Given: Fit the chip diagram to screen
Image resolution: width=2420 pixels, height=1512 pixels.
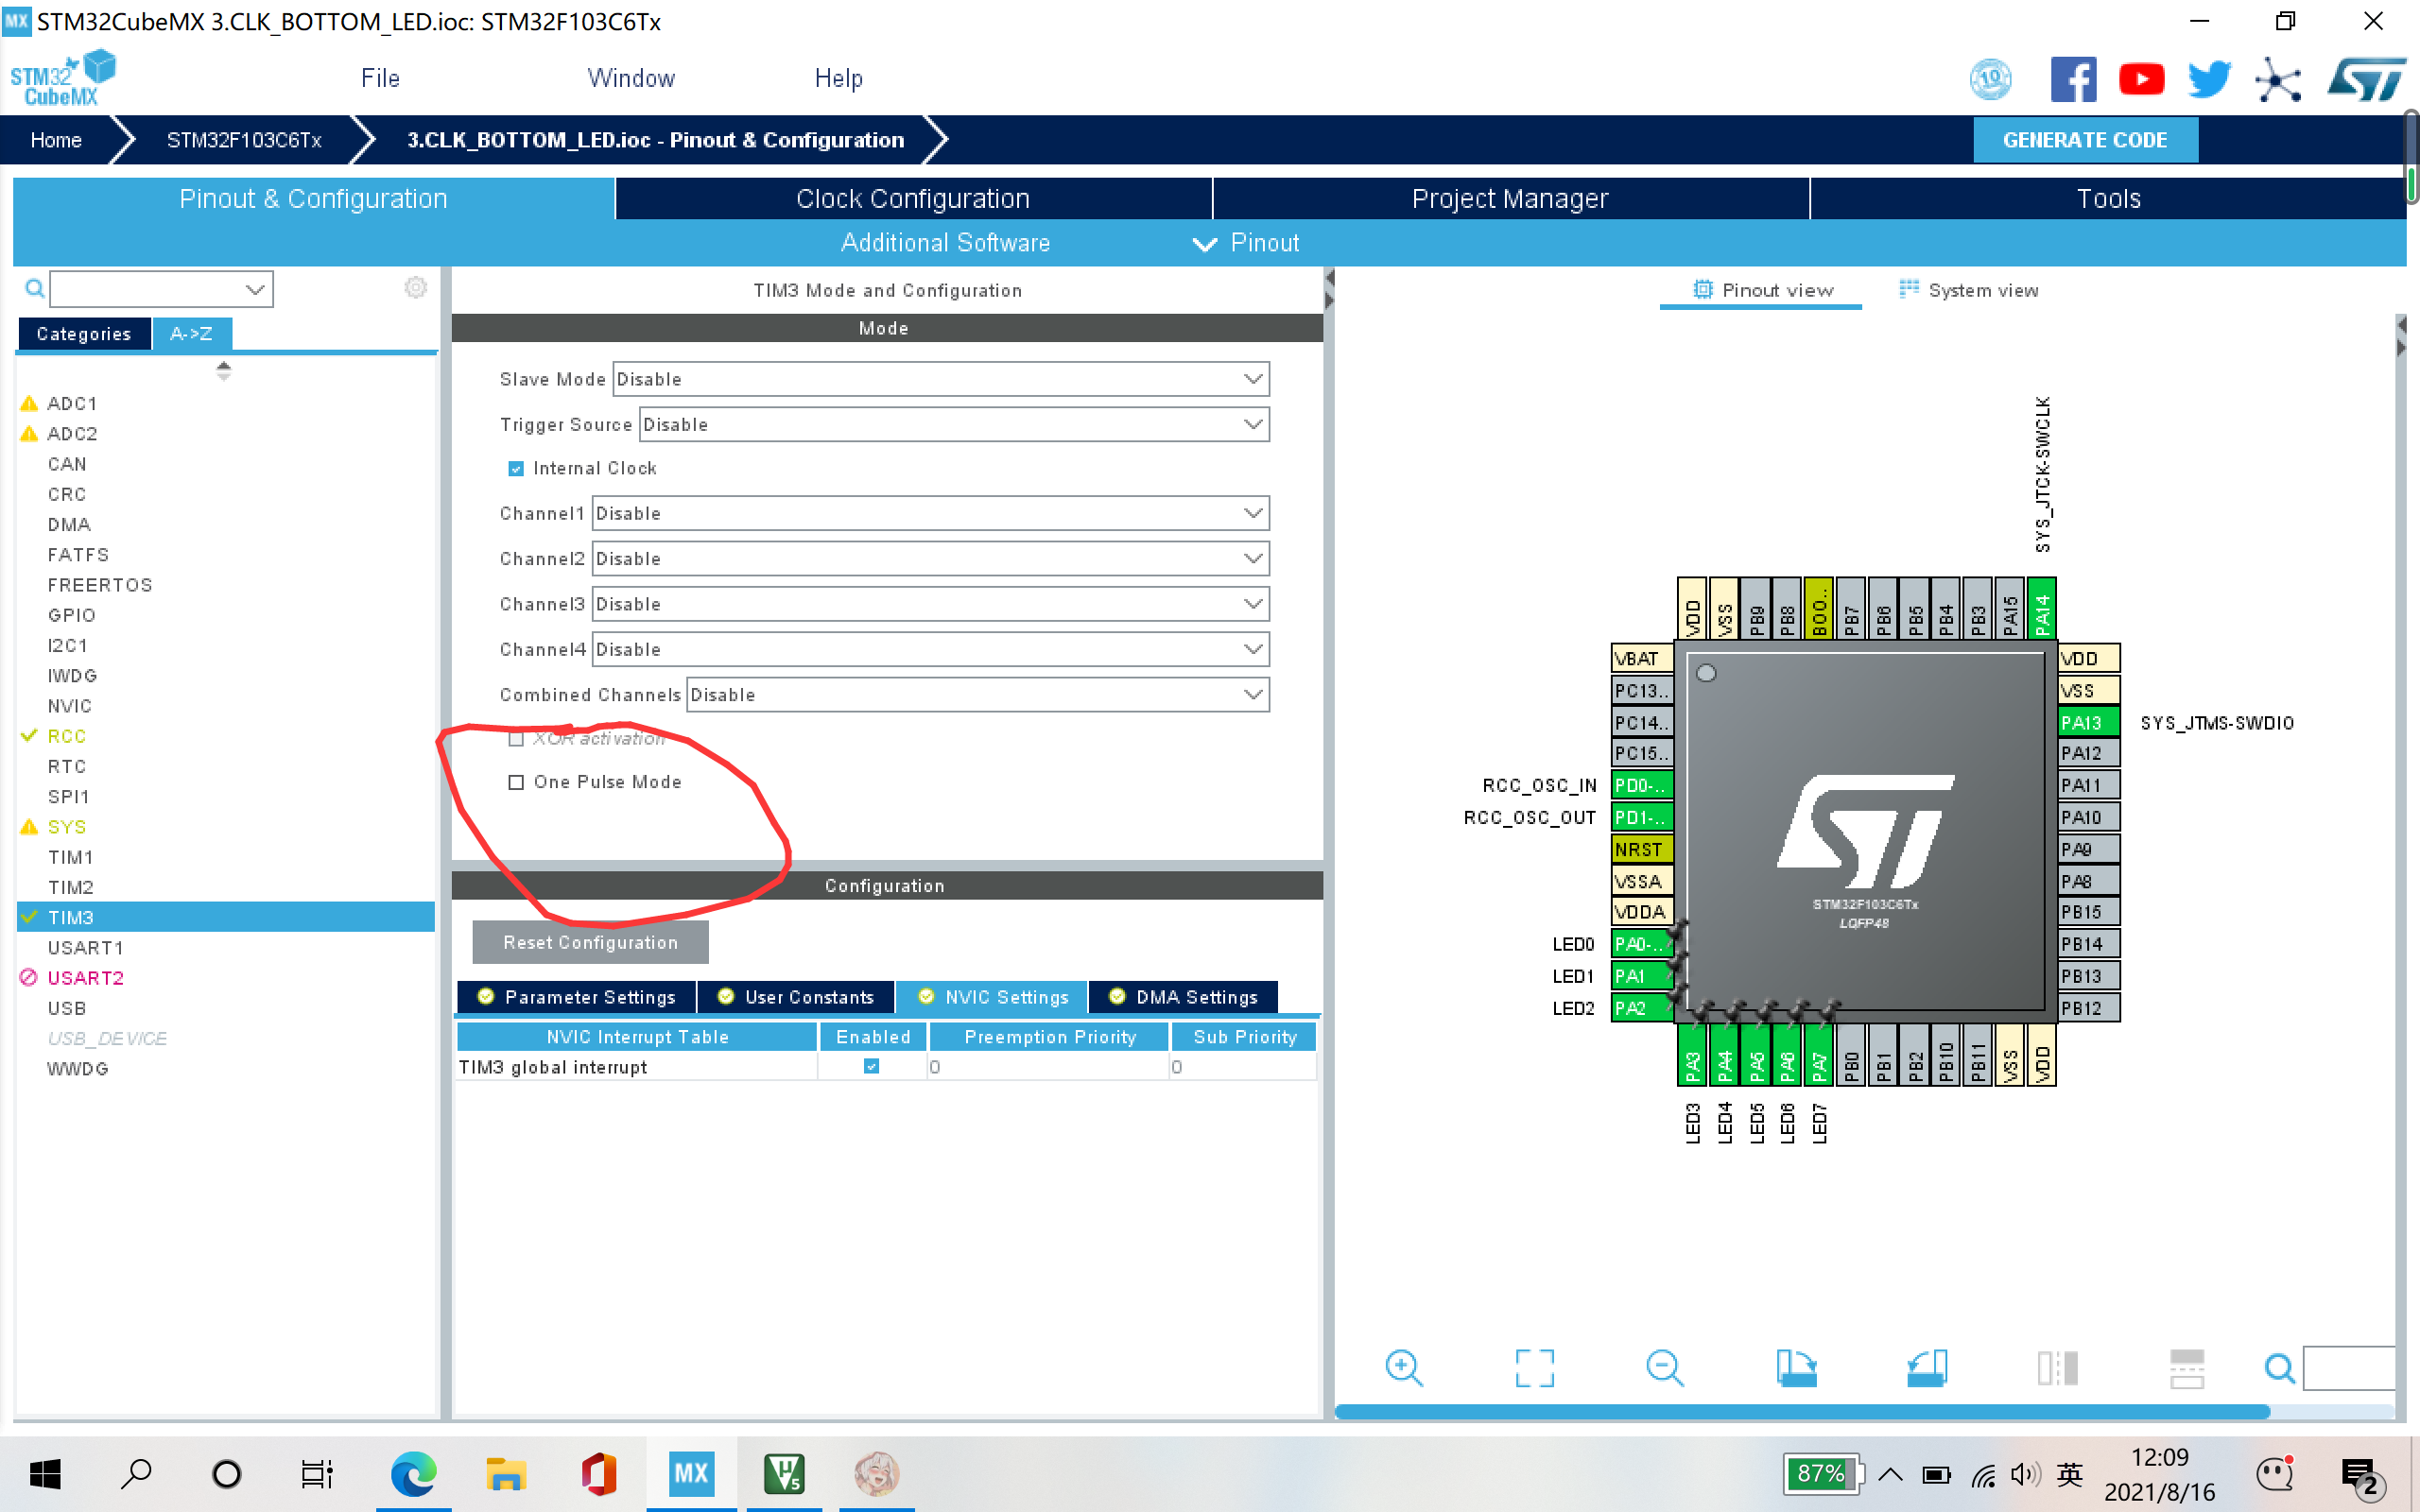Looking at the screenshot, I should (1535, 1369).
